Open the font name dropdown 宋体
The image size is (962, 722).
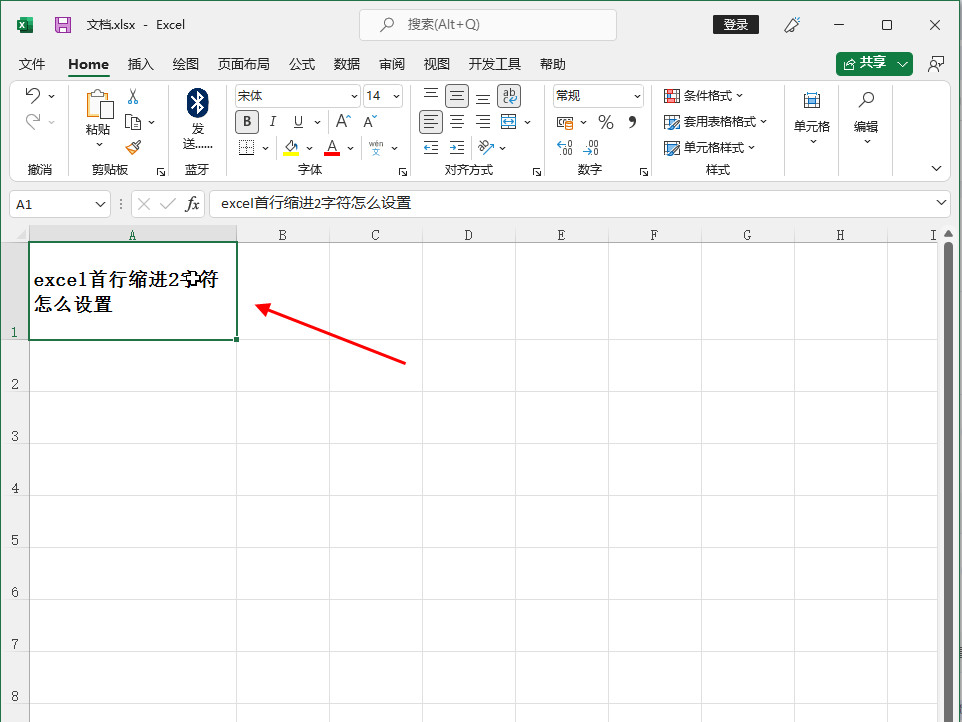click(x=354, y=96)
